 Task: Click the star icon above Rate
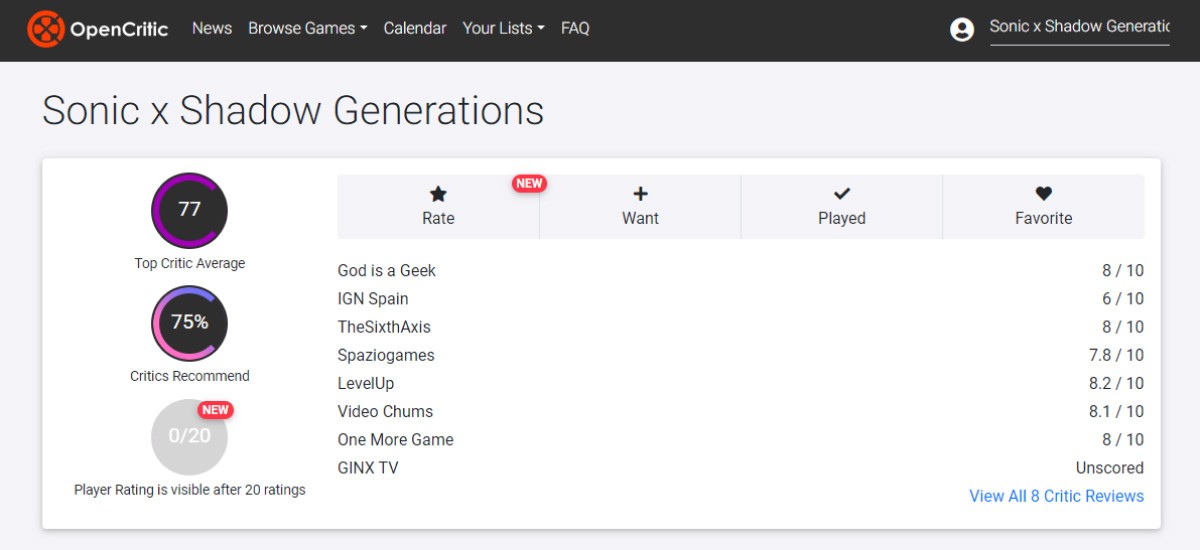438,194
